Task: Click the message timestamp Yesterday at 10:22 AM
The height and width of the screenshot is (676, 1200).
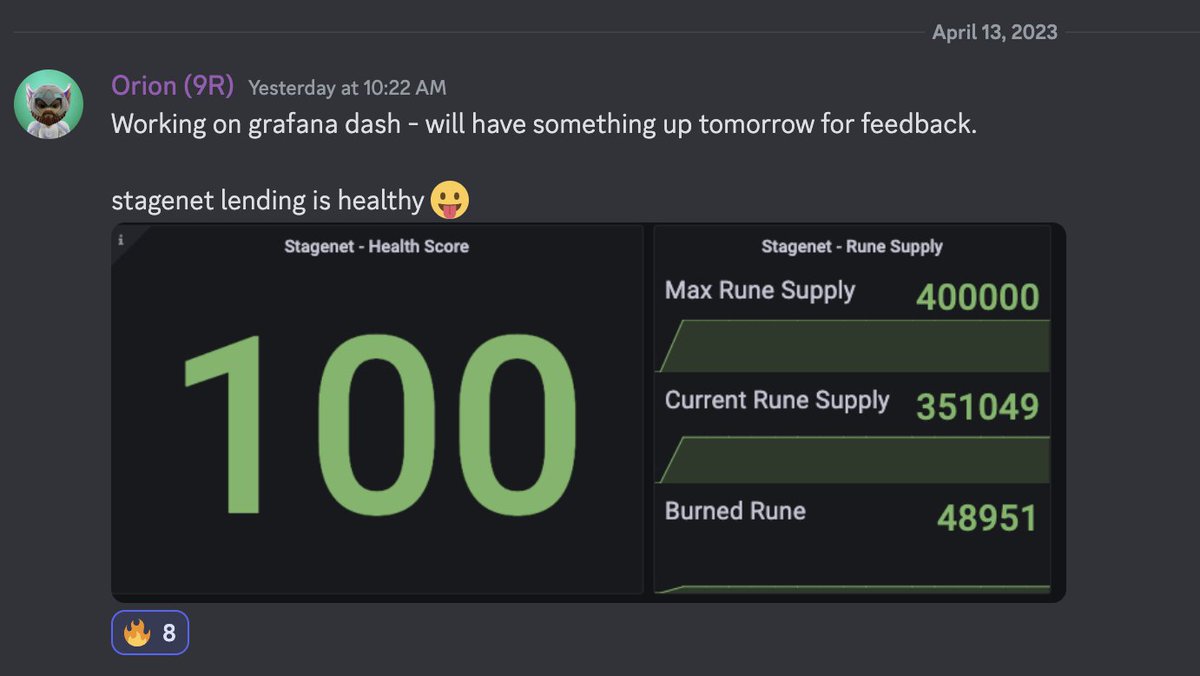Action: coord(347,88)
